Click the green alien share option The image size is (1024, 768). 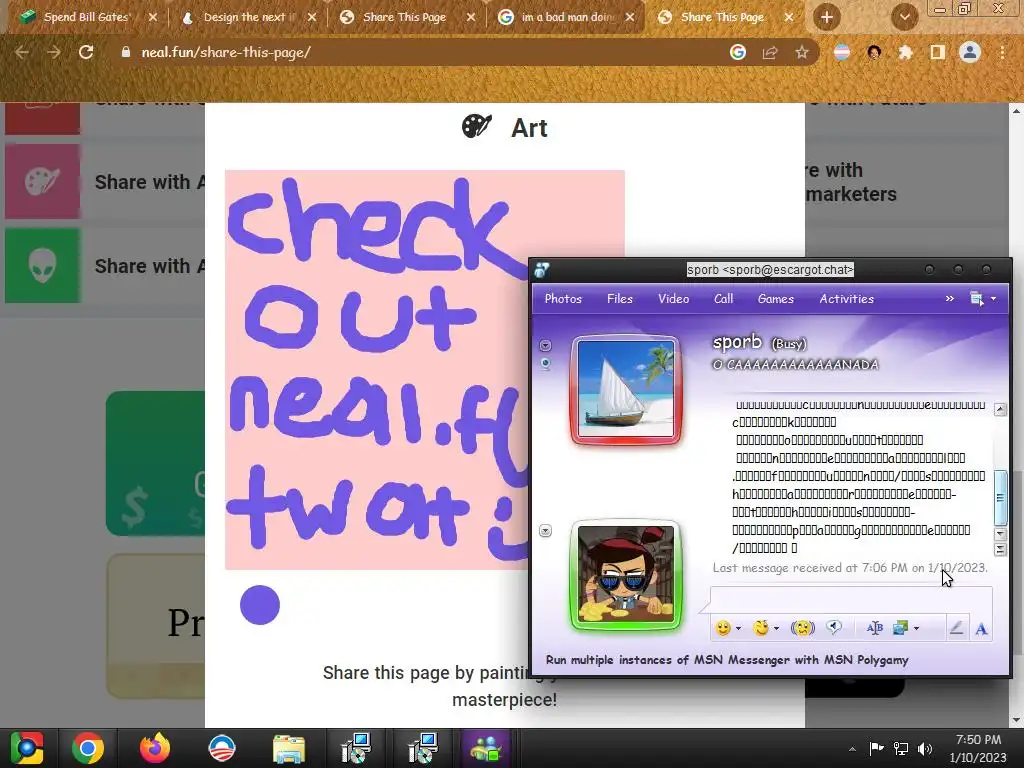pyautogui.click(x=42, y=266)
